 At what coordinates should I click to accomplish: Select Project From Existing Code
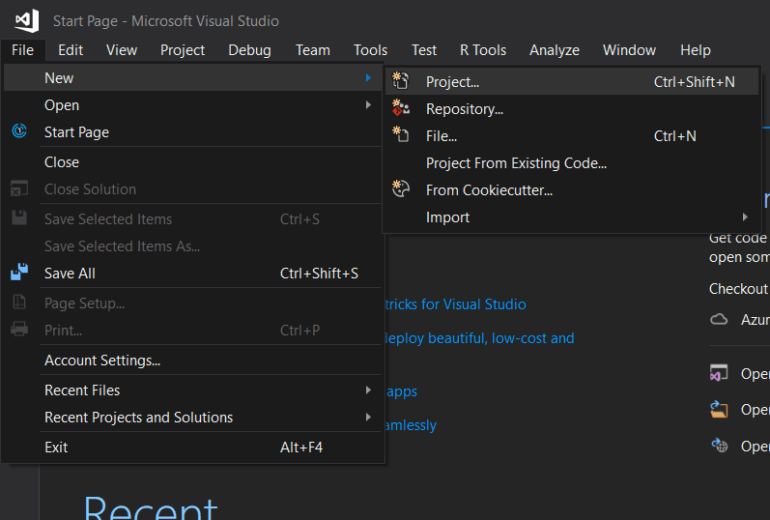(x=516, y=163)
